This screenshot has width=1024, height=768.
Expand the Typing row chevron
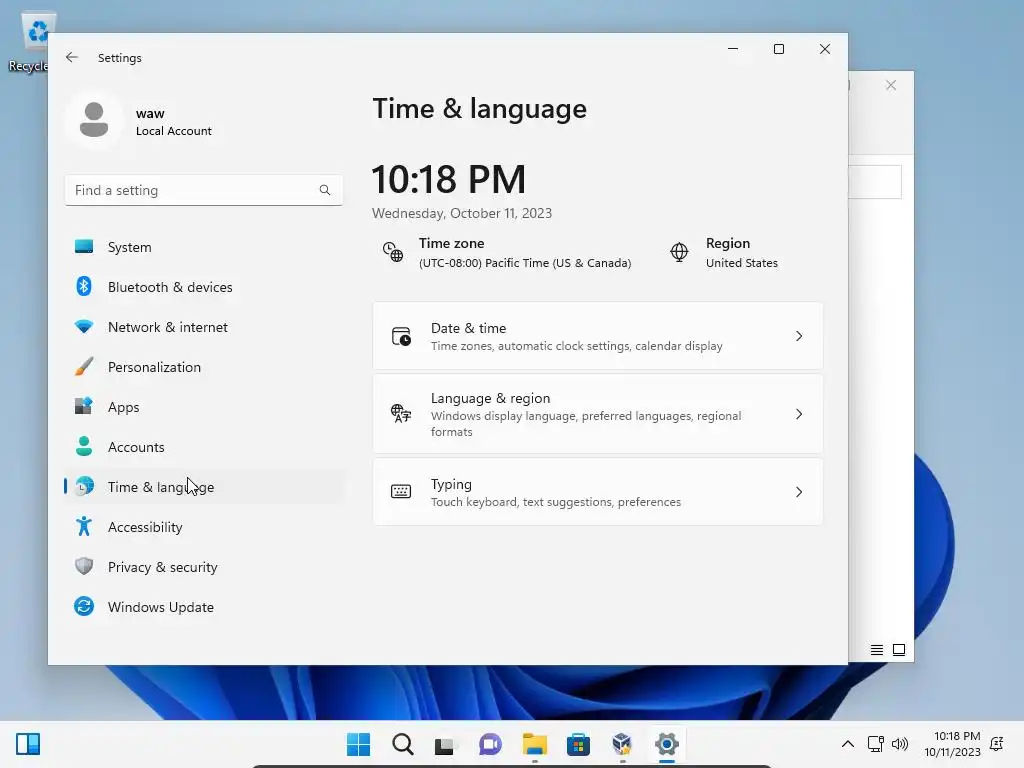tap(799, 492)
